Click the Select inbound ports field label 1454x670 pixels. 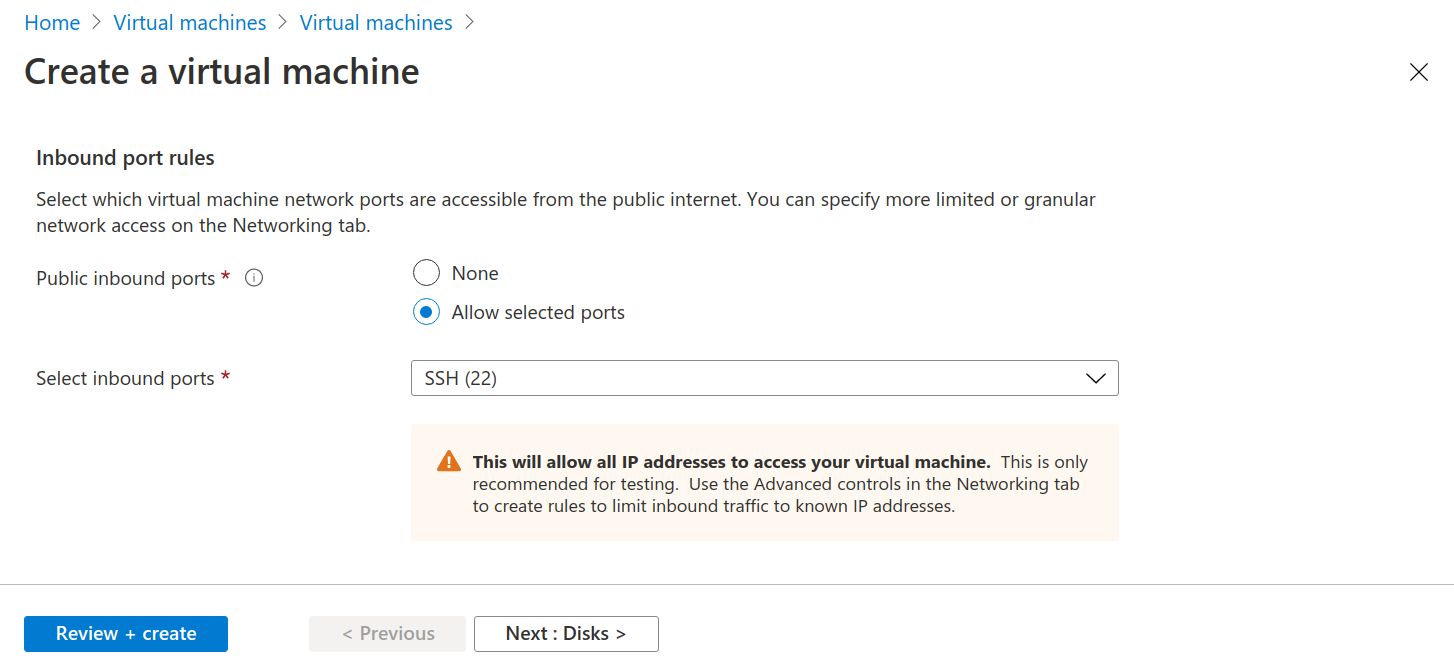125,378
